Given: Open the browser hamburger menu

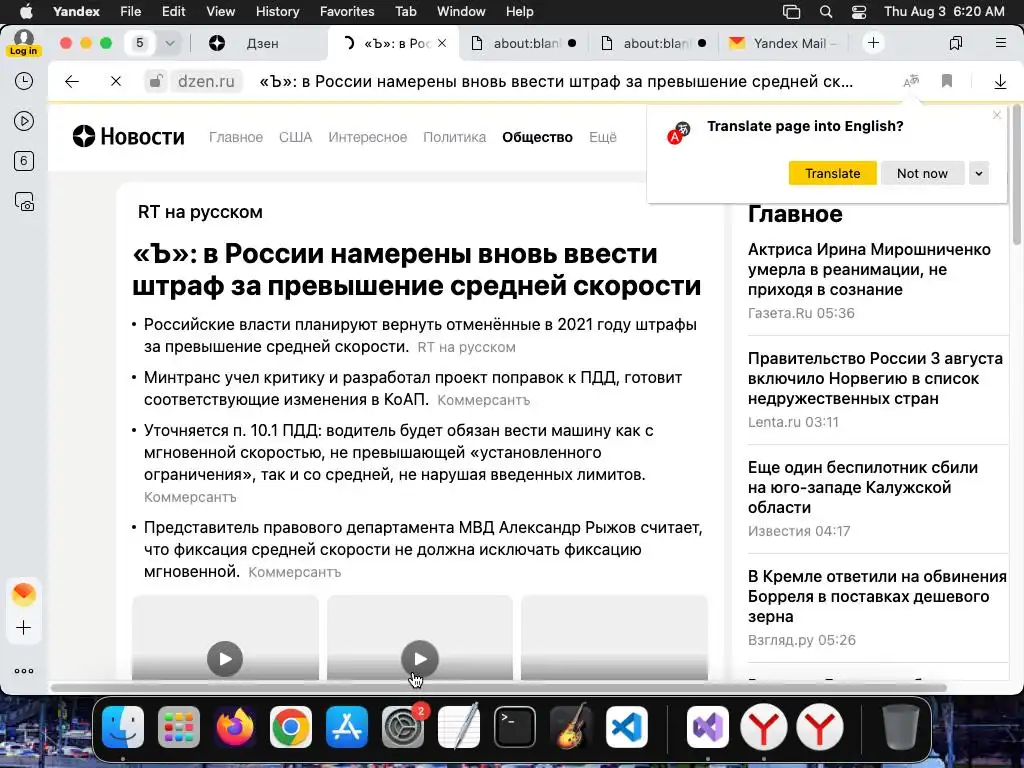Looking at the screenshot, I should point(1000,43).
